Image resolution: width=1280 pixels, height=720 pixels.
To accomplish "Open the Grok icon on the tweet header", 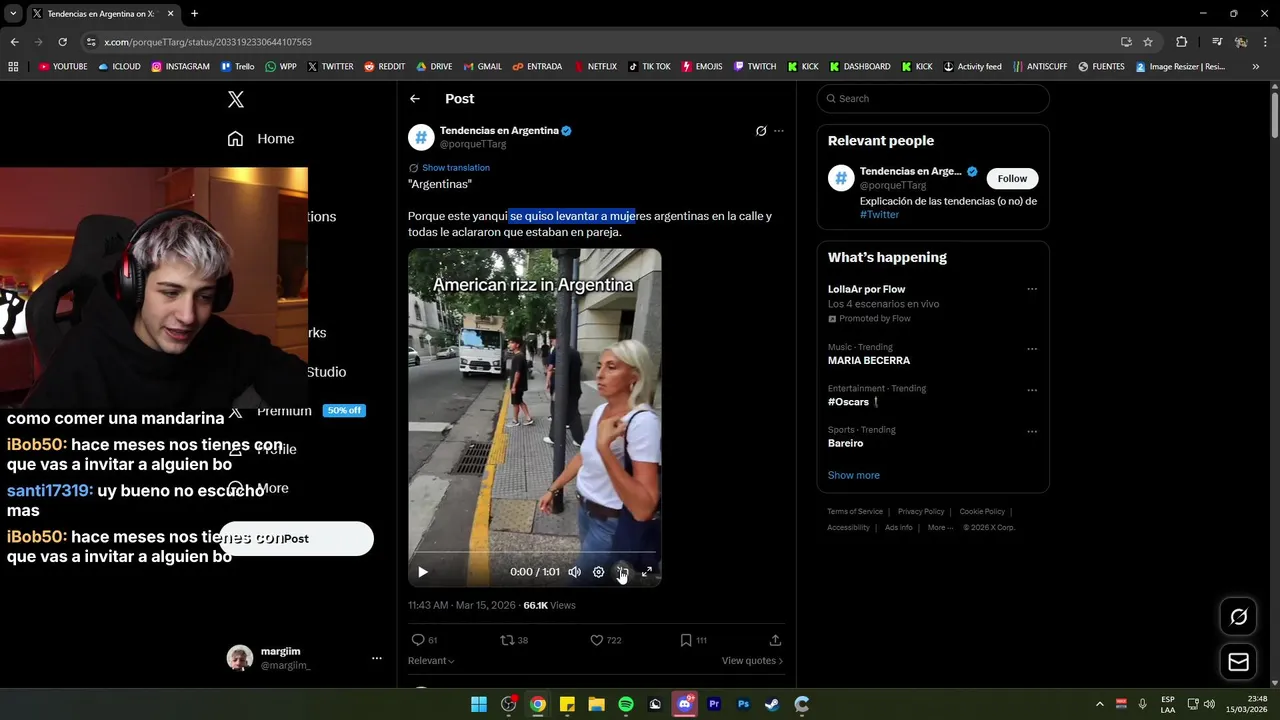I will pos(761,131).
